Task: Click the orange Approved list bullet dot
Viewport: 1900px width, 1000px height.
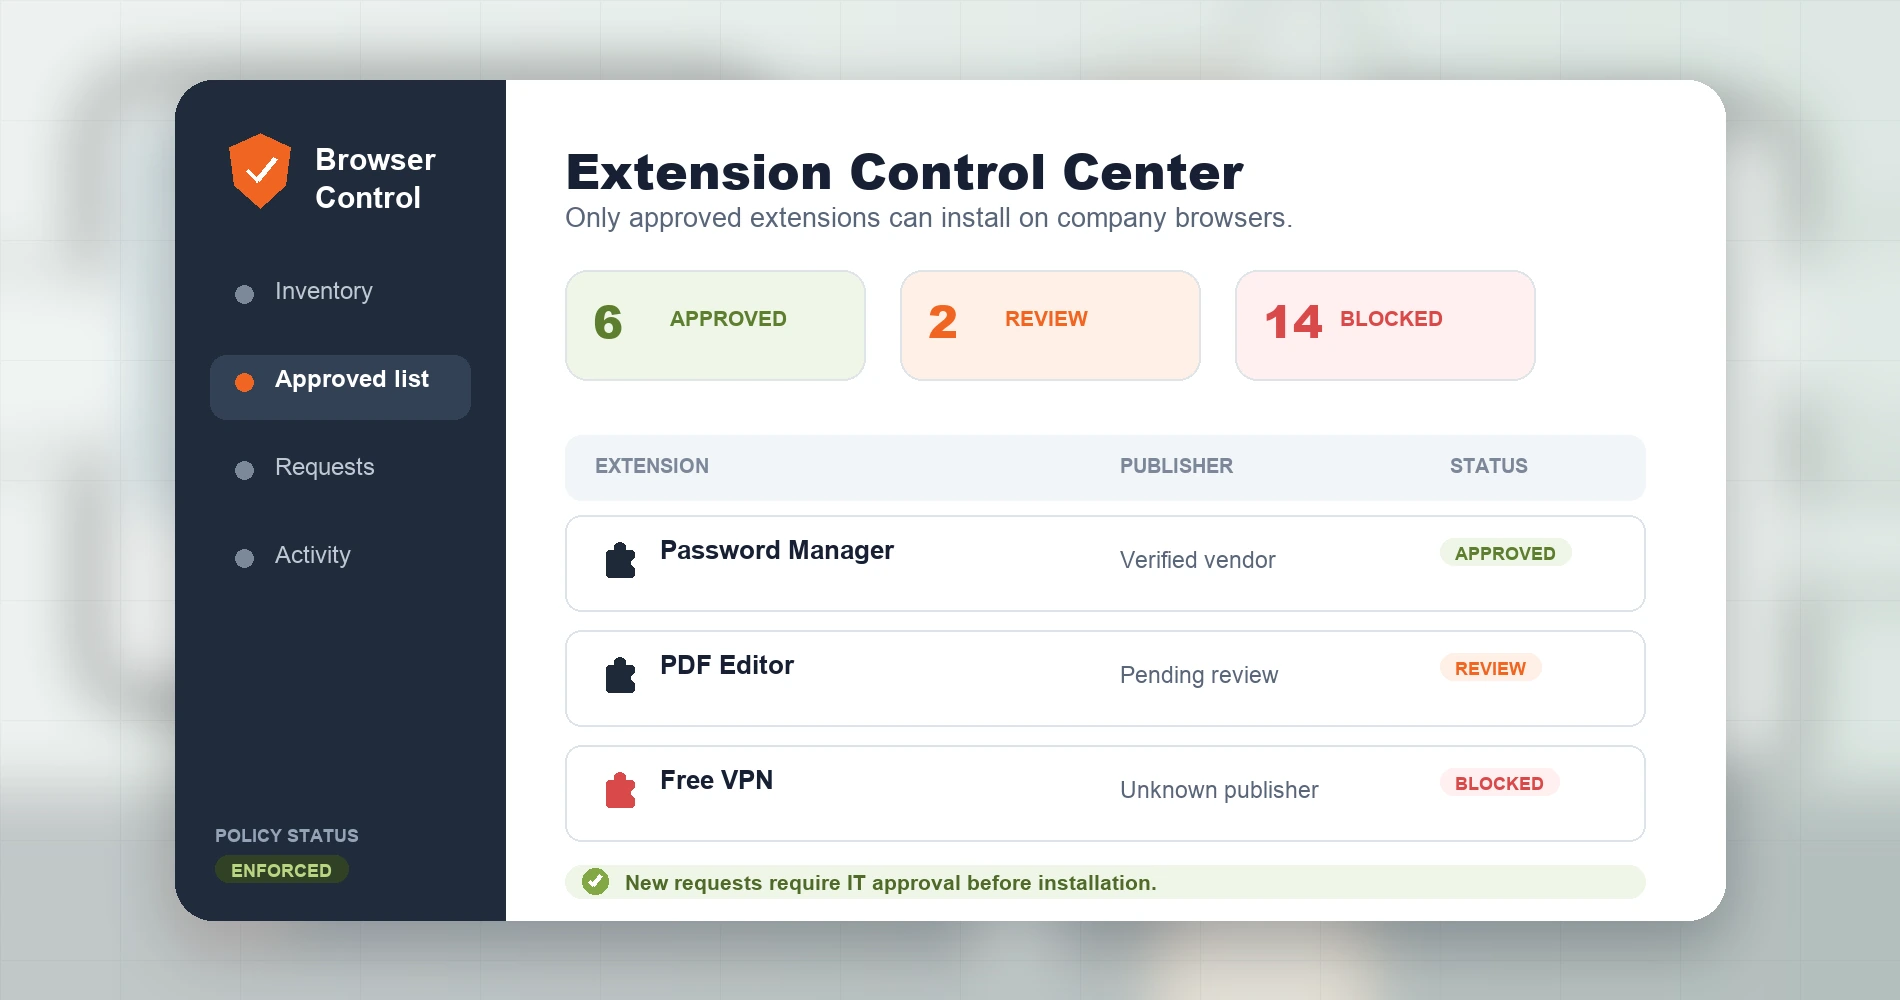Action: [x=244, y=382]
